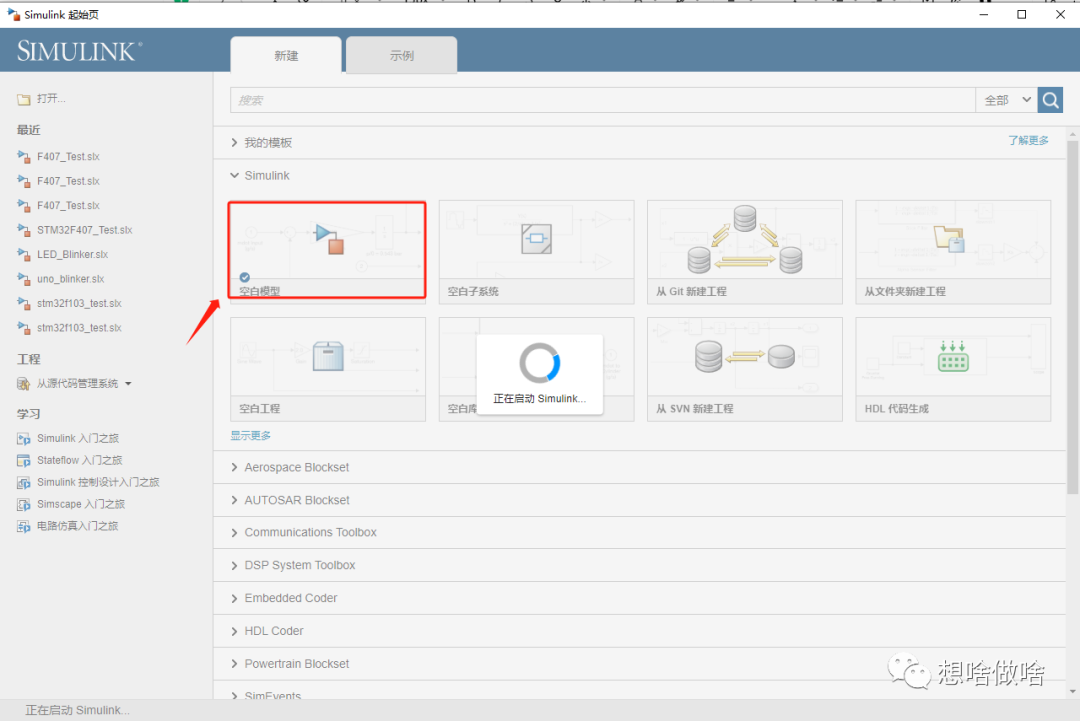Click the model icon beside STM32F407_Test.slx

[x=24, y=230]
